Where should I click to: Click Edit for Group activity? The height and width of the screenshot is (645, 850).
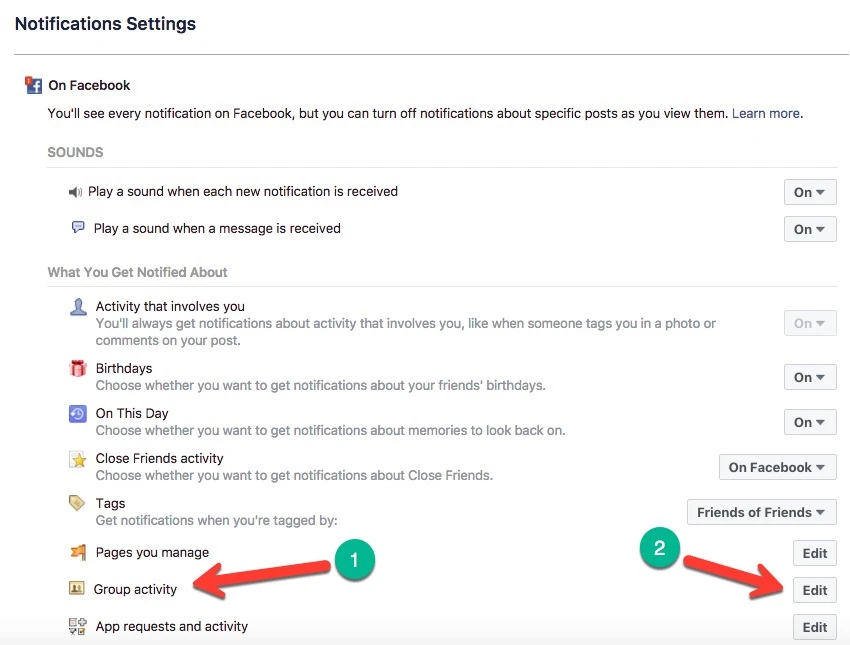coord(814,590)
